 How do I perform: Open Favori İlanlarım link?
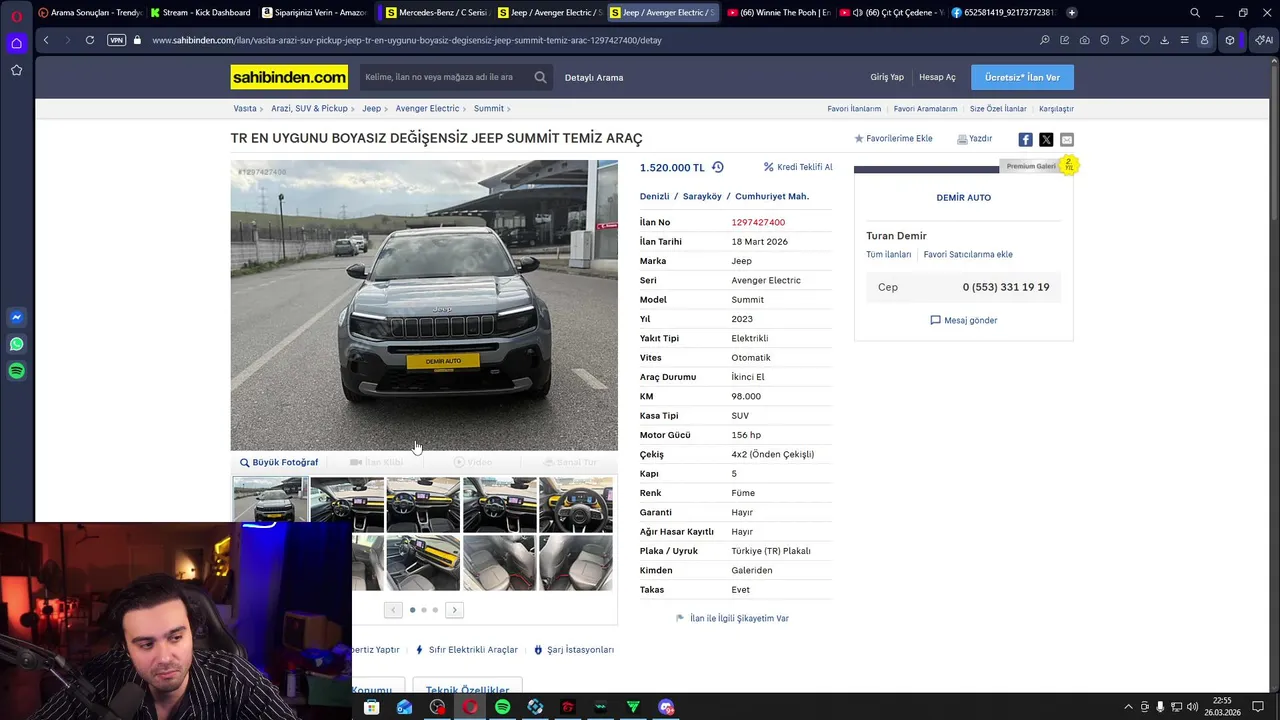coord(854,108)
